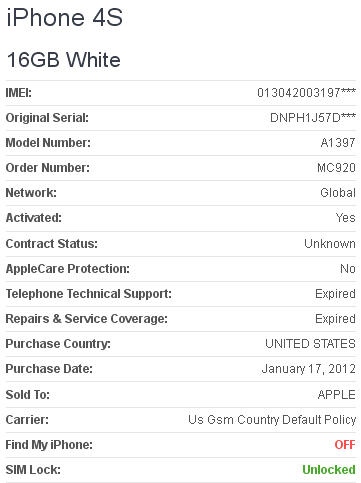This screenshot has height=483, width=361.
Task: Select the Contract Status value Unknown
Action: [x=330, y=244]
